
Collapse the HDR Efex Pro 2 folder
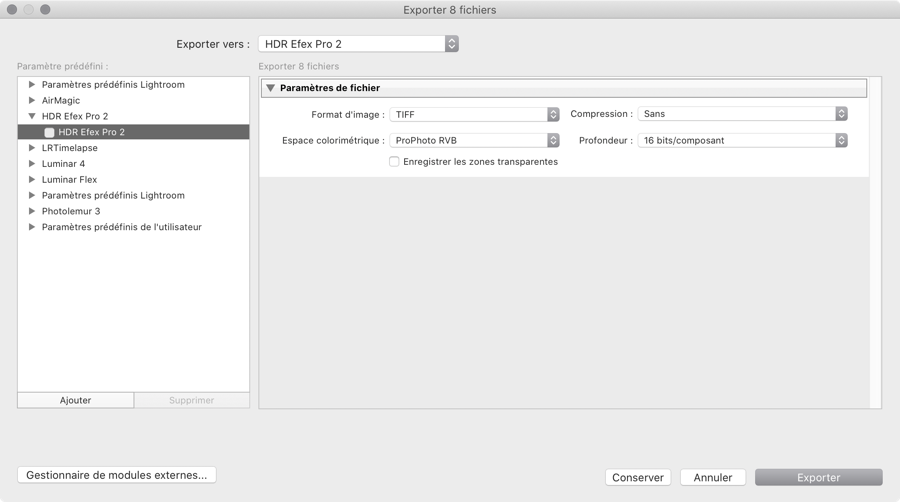tap(32, 116)
